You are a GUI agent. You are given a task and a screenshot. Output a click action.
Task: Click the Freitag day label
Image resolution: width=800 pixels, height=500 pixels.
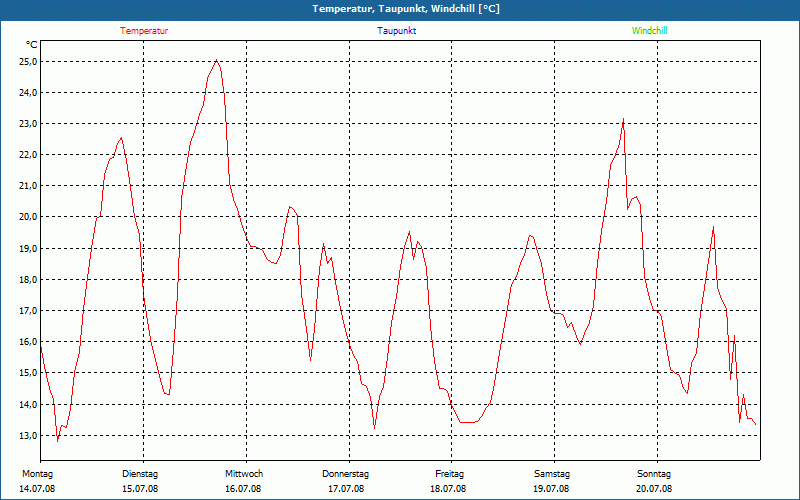(x=449, y=474)
